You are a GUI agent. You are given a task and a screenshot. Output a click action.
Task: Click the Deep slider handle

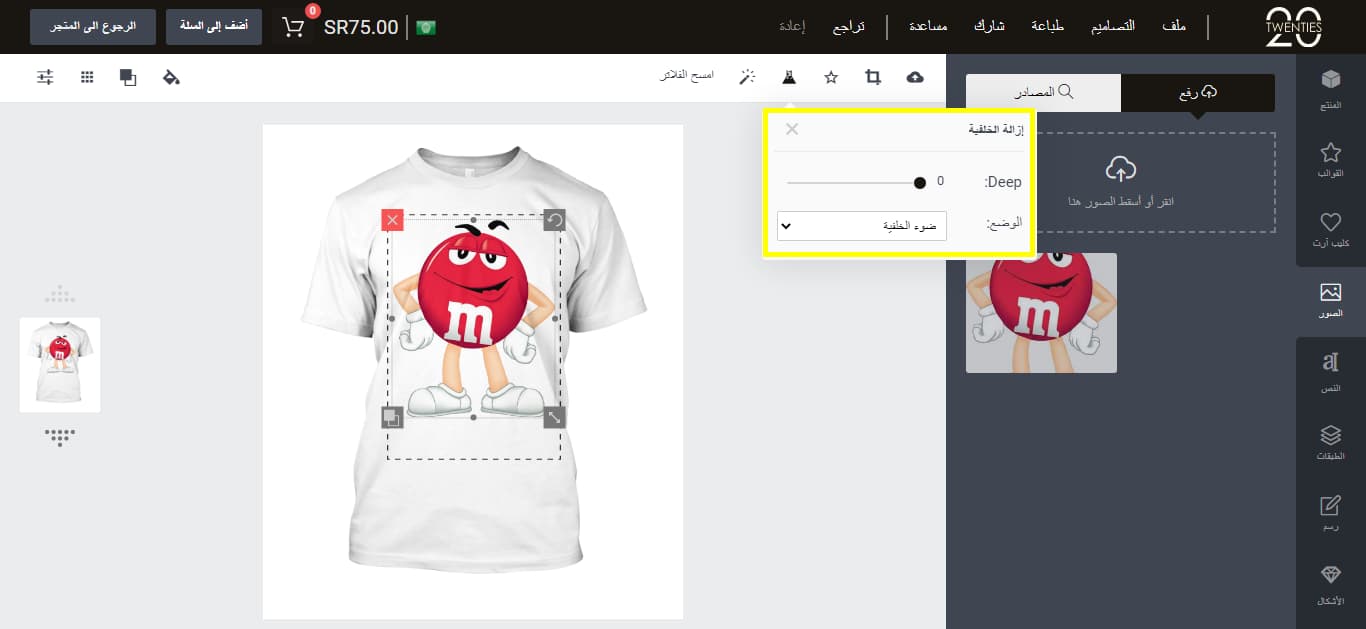click(x=920, y=182)
